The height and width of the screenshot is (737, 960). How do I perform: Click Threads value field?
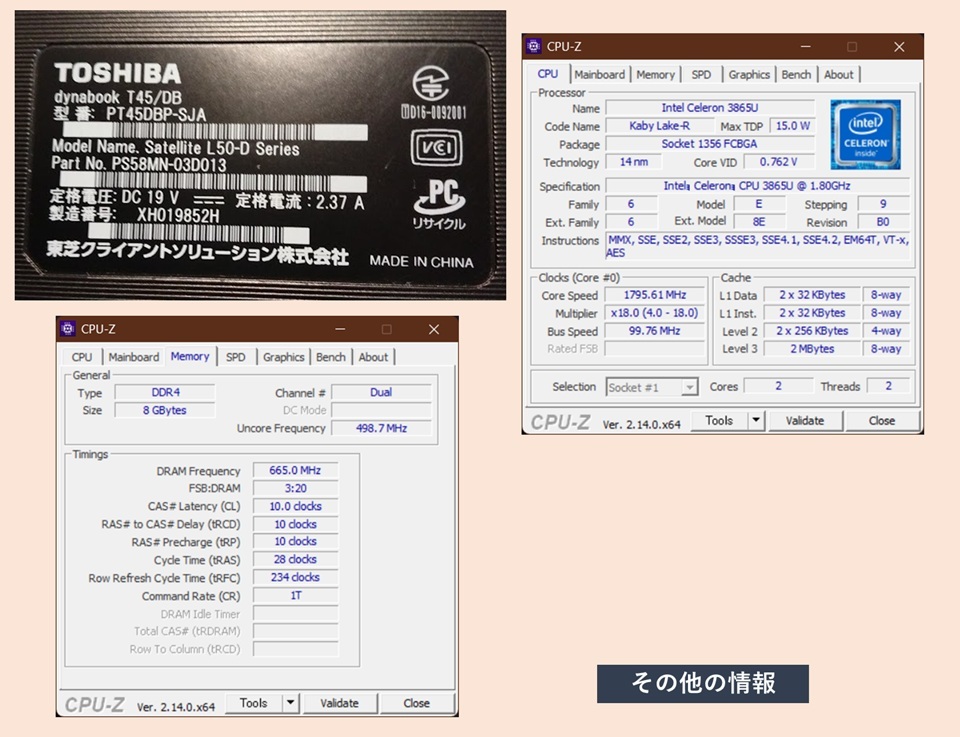tap(888, 386)
